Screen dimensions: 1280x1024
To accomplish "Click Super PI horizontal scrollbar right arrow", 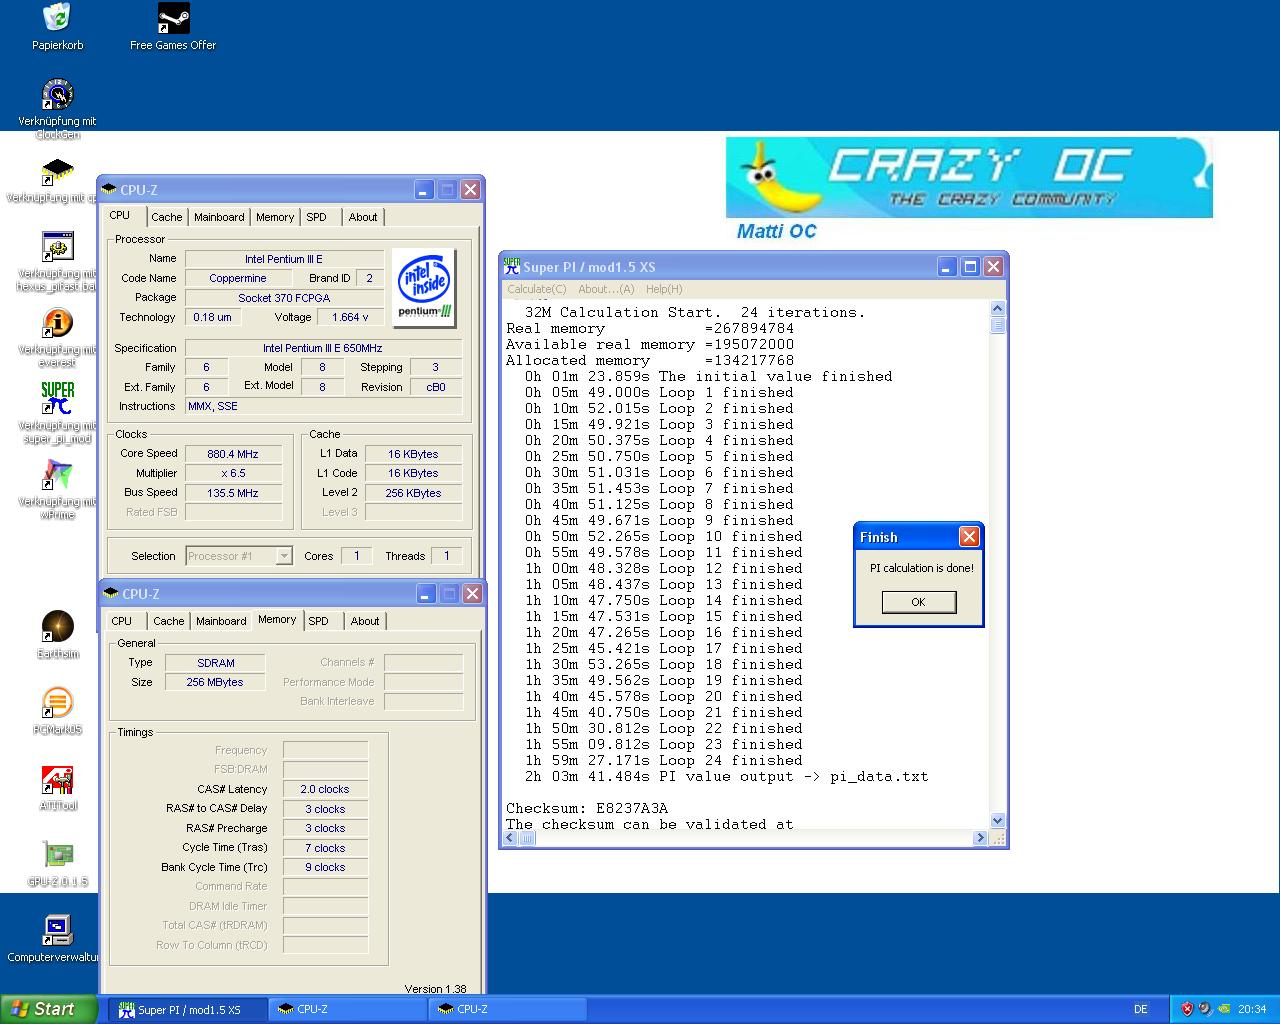I will pos(980,838).
